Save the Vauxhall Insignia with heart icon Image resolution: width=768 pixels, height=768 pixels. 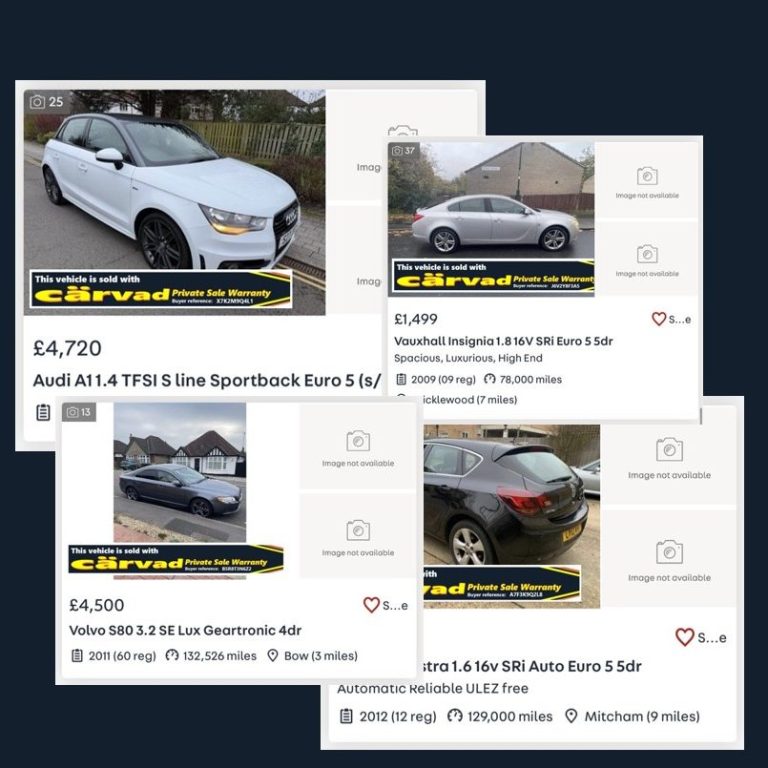[x=659, y=319]
